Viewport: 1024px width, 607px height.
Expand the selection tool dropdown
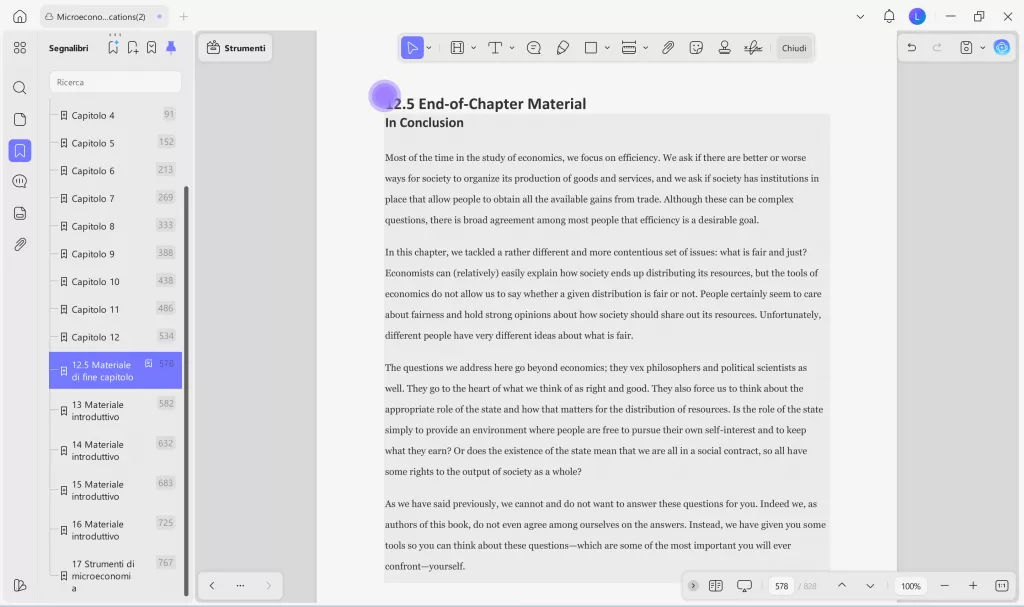point(428,47)
